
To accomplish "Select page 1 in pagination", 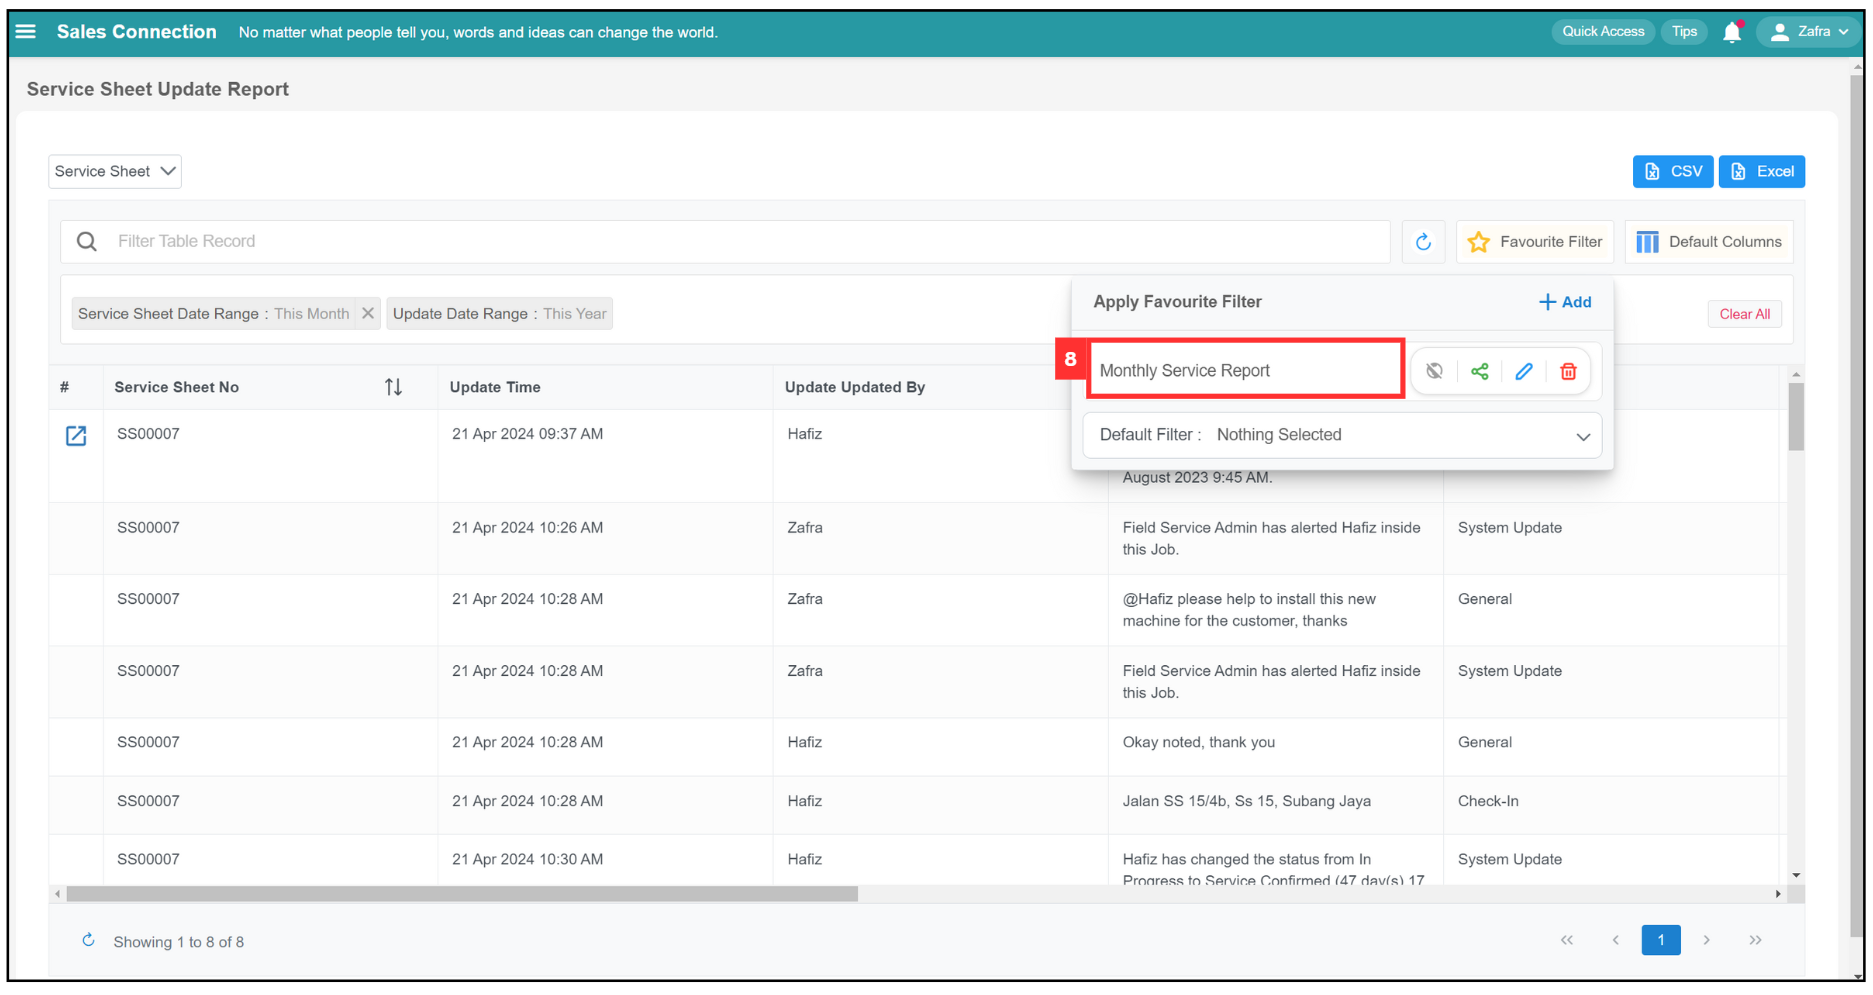I will (x=1661, y=940).
